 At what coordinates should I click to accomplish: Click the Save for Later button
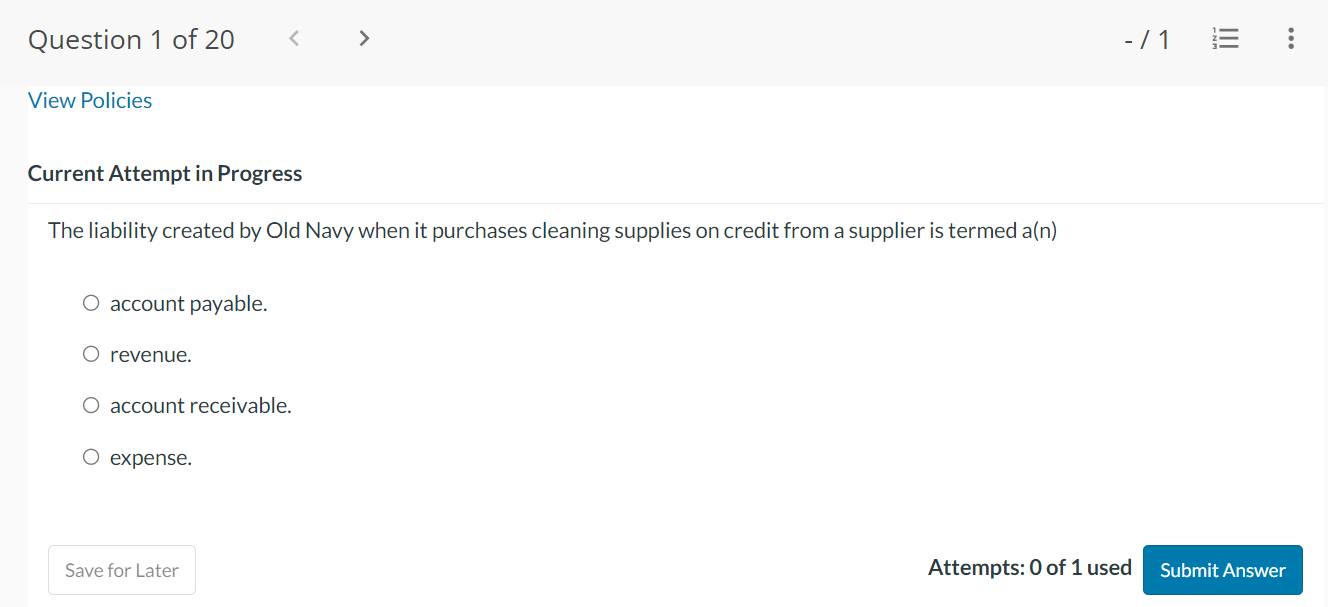[x=121, y=569]
